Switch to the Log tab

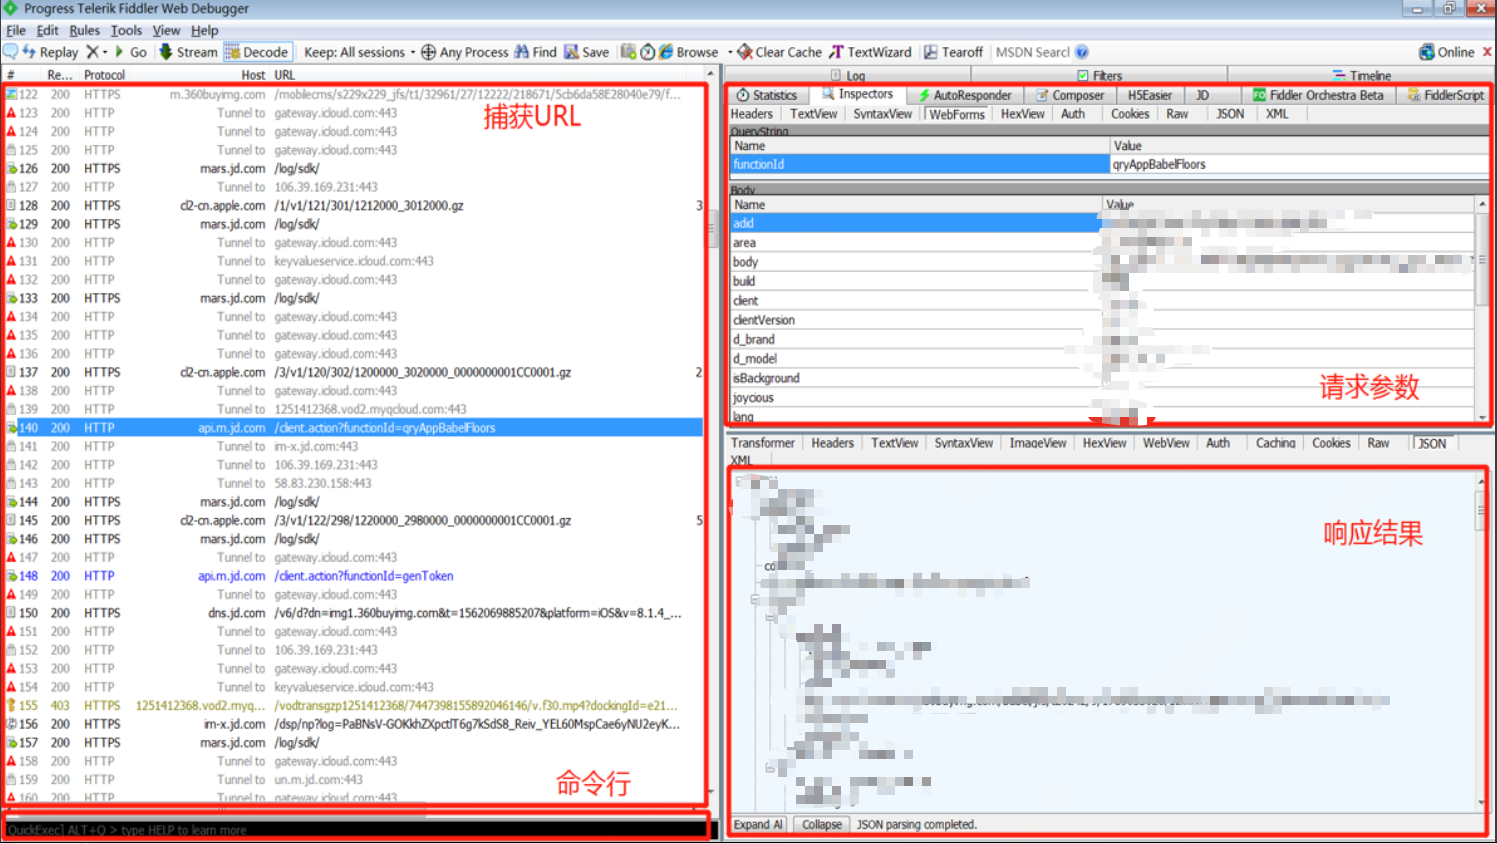click(x=847, y=75)
